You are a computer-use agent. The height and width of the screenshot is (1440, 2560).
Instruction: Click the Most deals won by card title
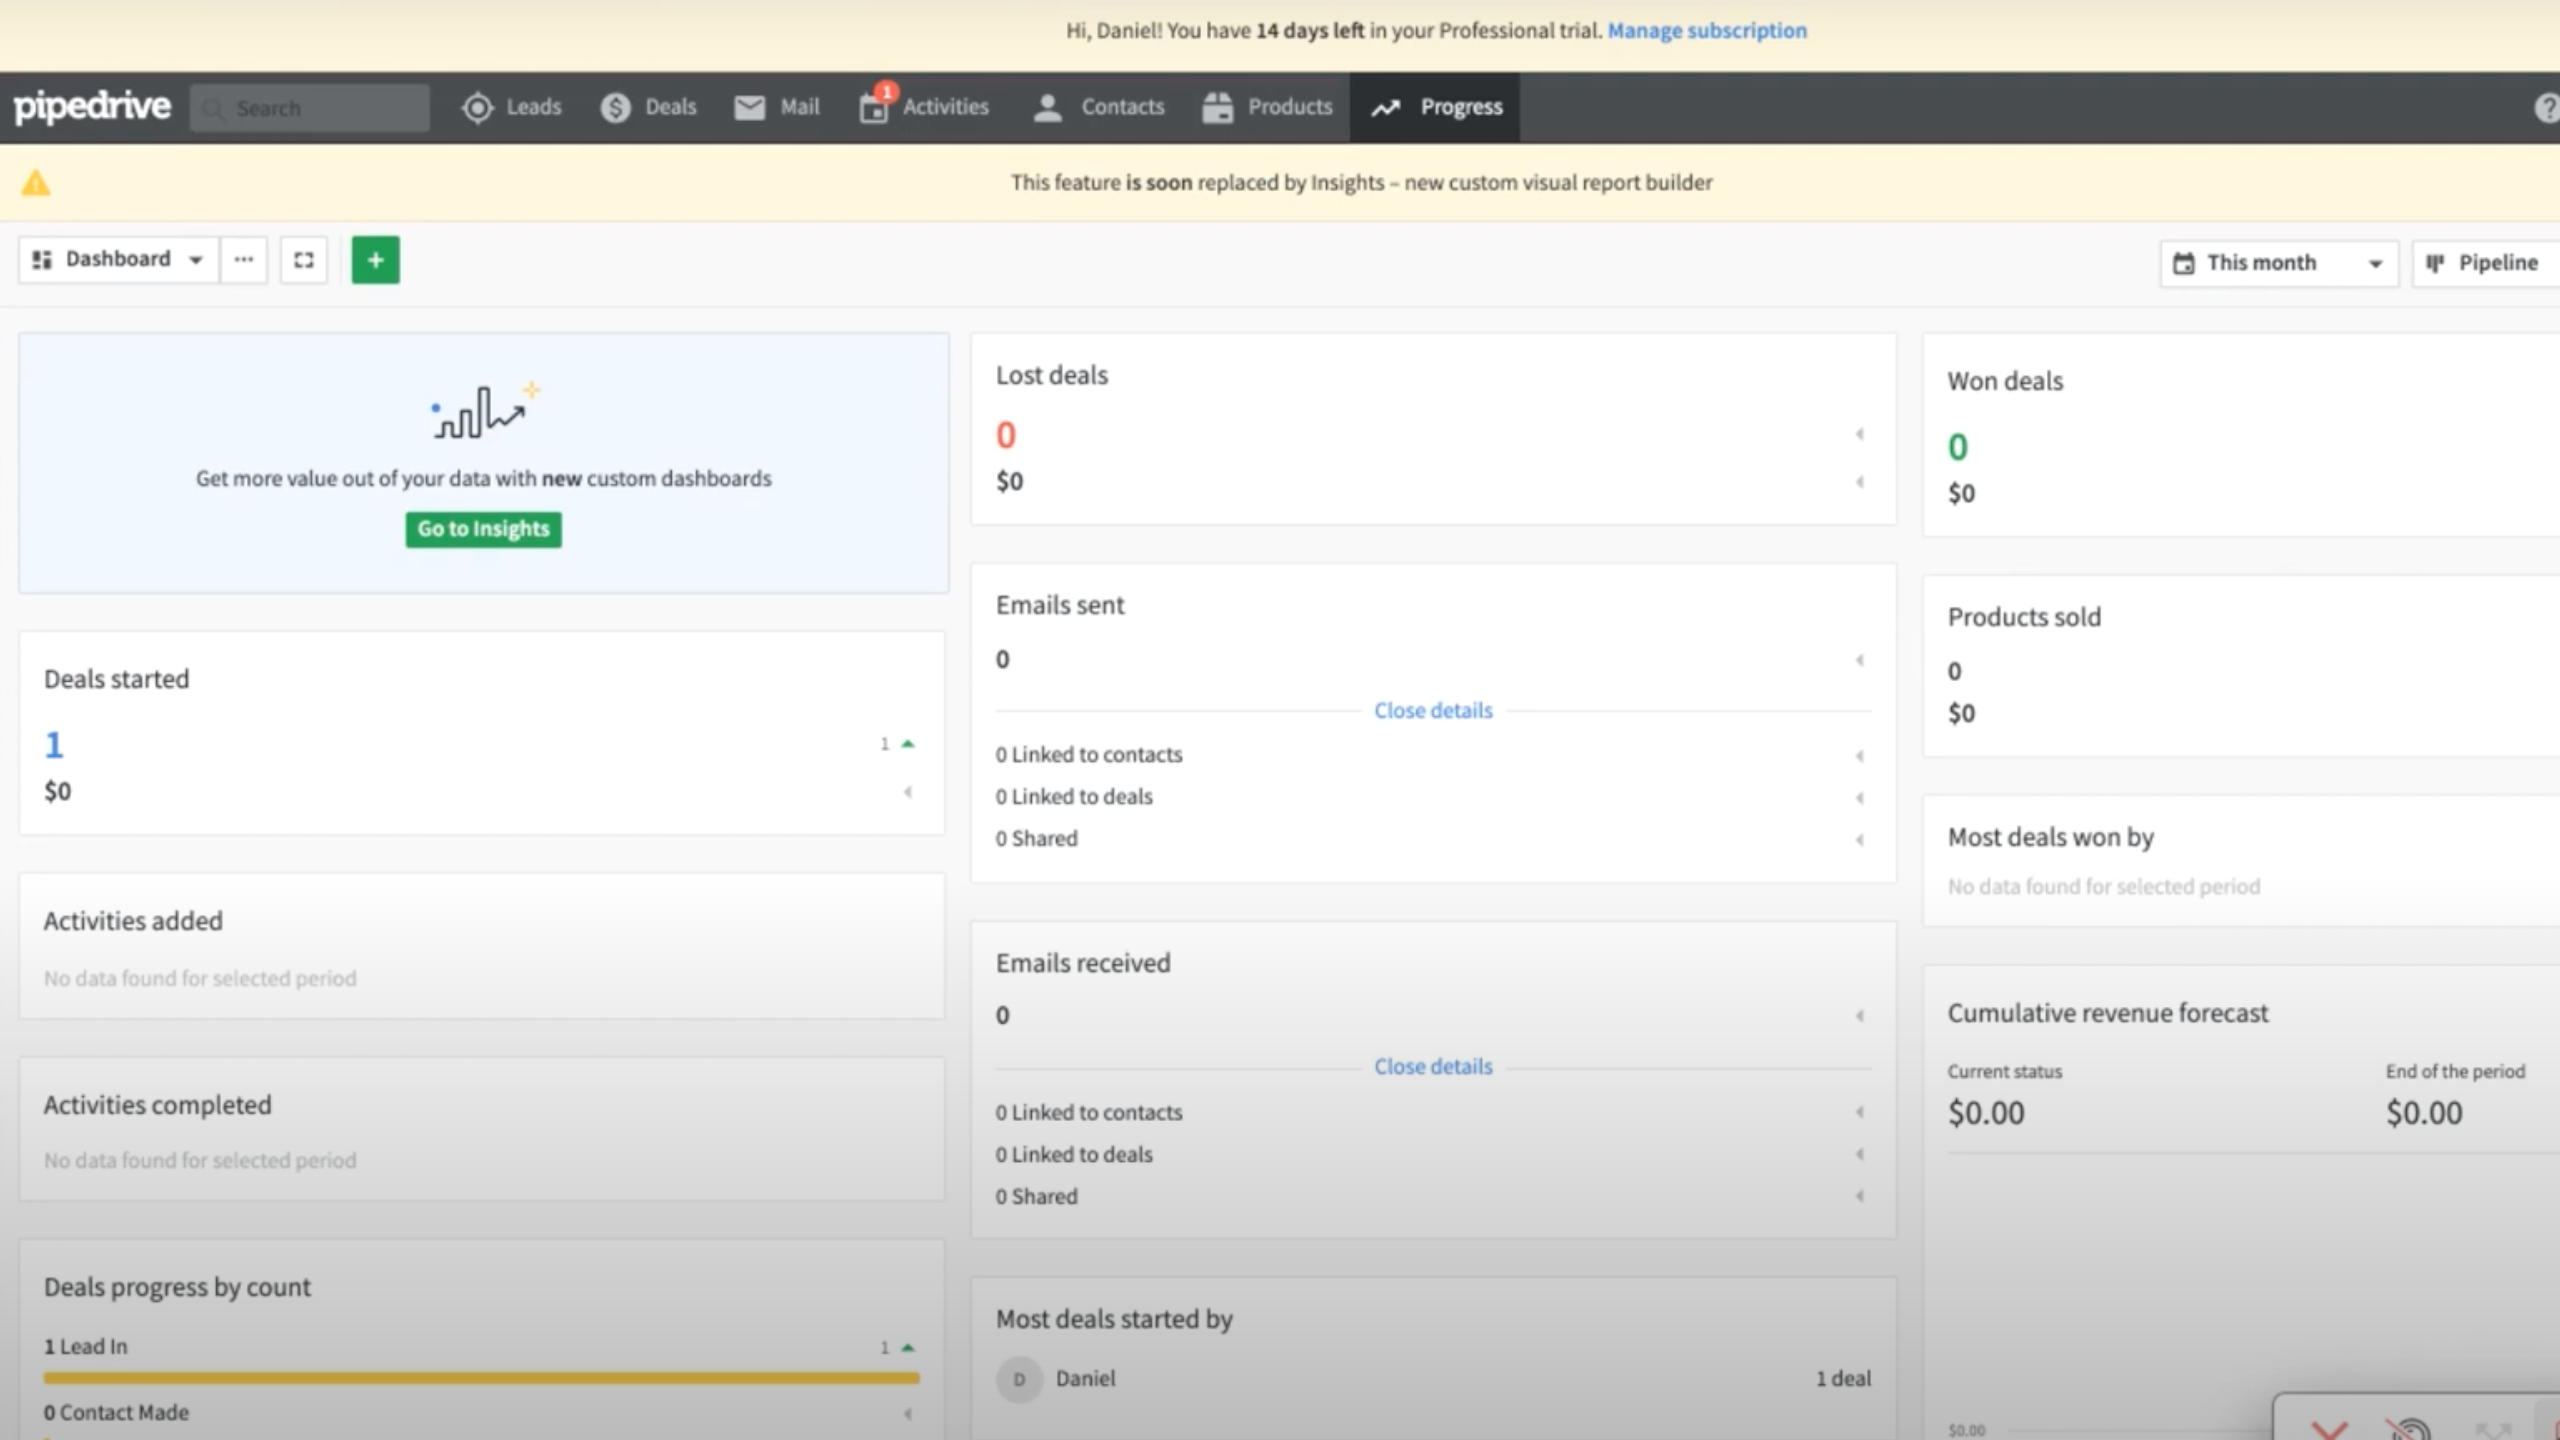[2050, 837]
